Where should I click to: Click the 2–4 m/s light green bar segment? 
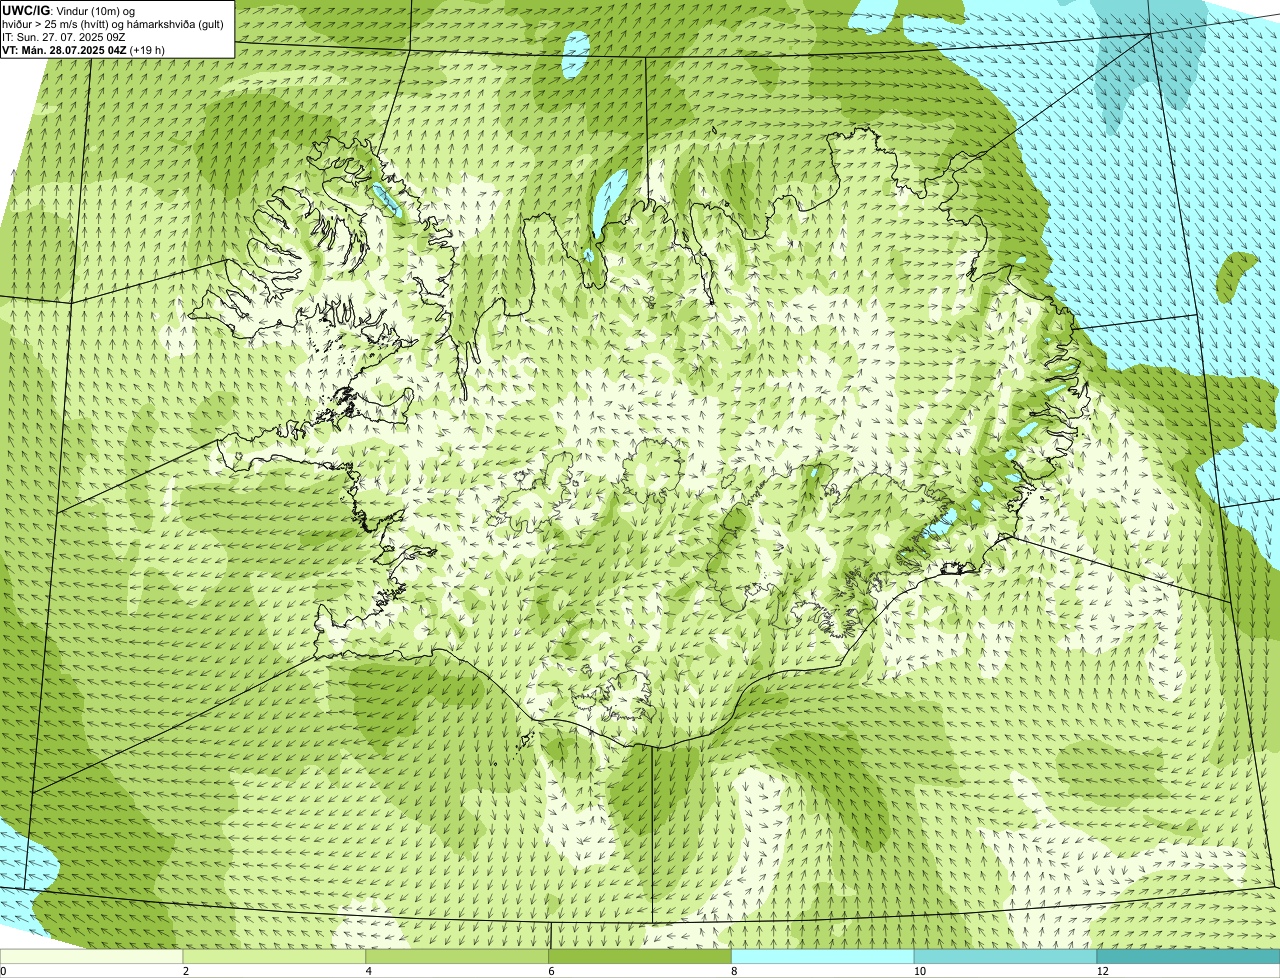coord(274,957)
